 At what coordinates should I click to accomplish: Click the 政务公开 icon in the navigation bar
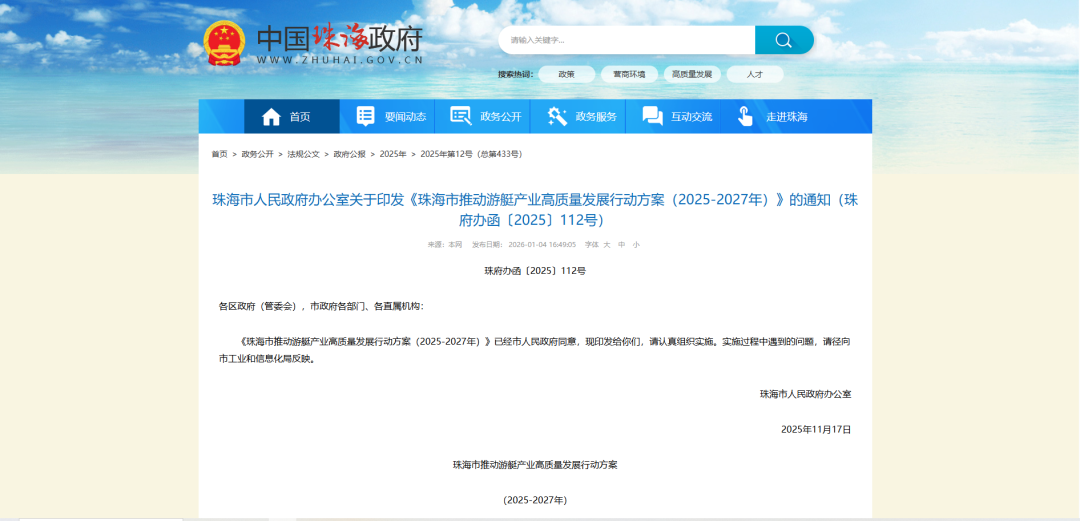click(x=461, y=116)
